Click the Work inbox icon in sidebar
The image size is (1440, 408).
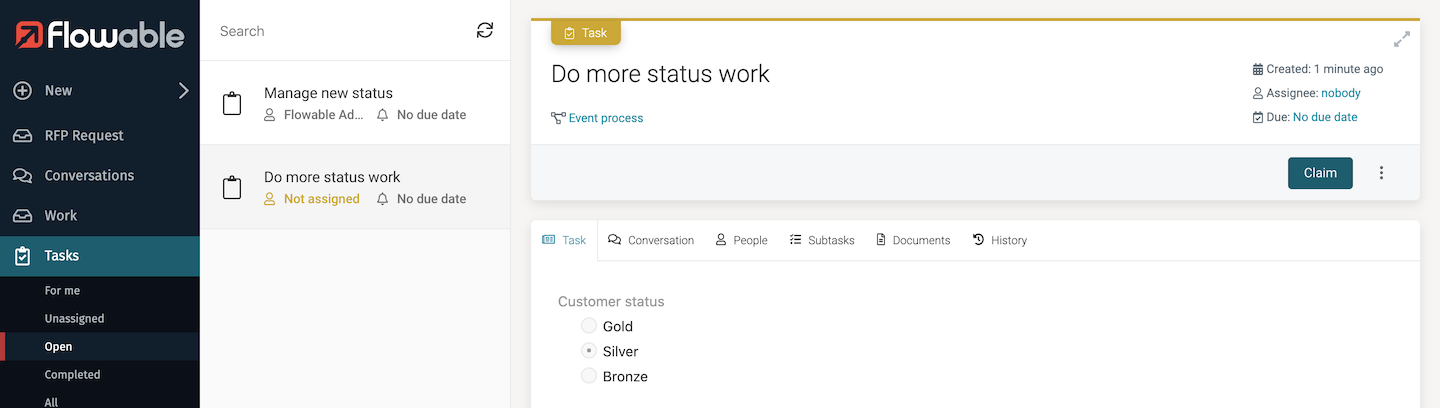(x=22, y=216)
